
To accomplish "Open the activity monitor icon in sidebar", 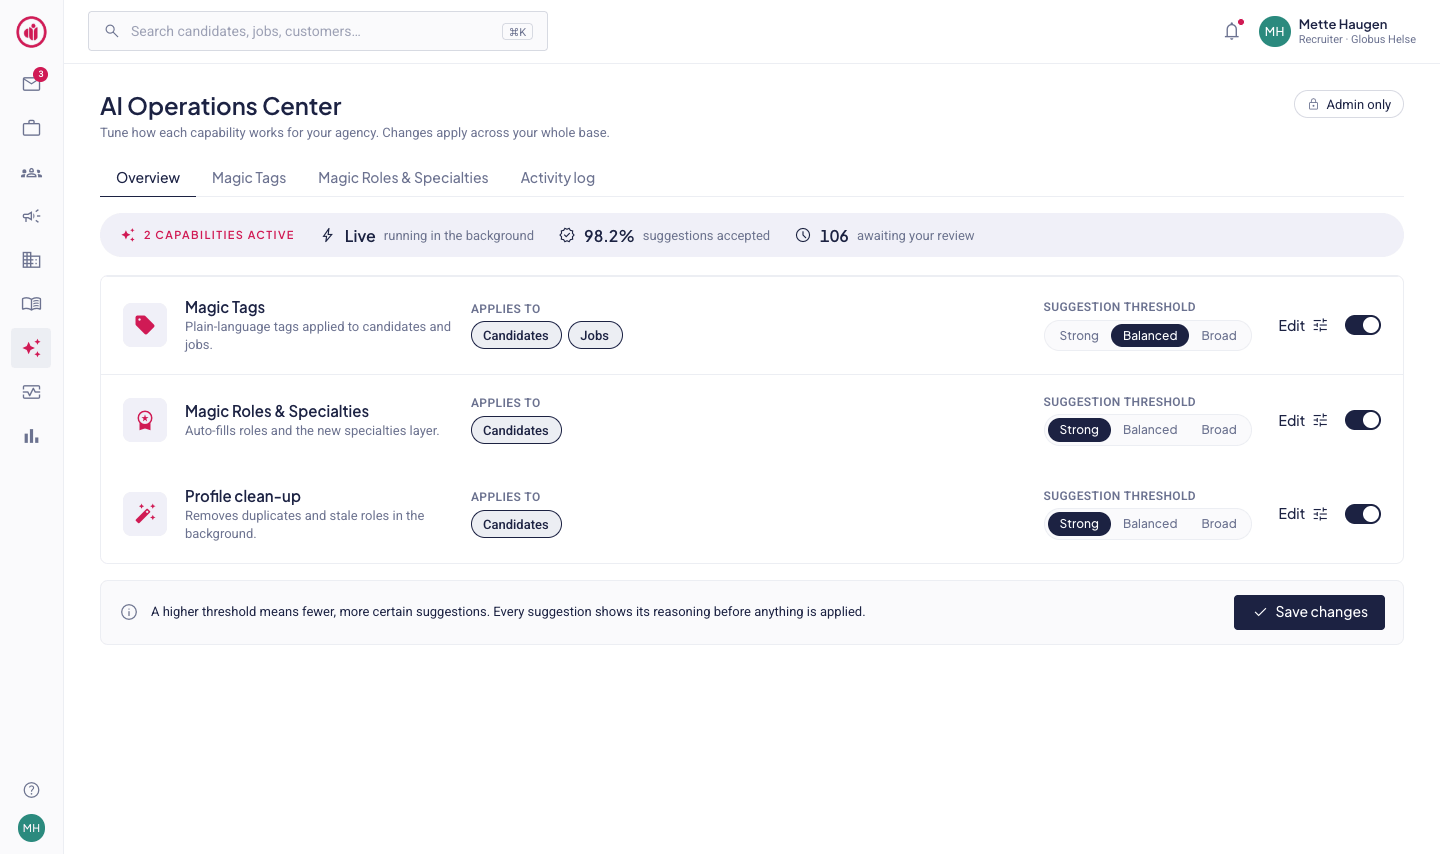I will 31,392.
